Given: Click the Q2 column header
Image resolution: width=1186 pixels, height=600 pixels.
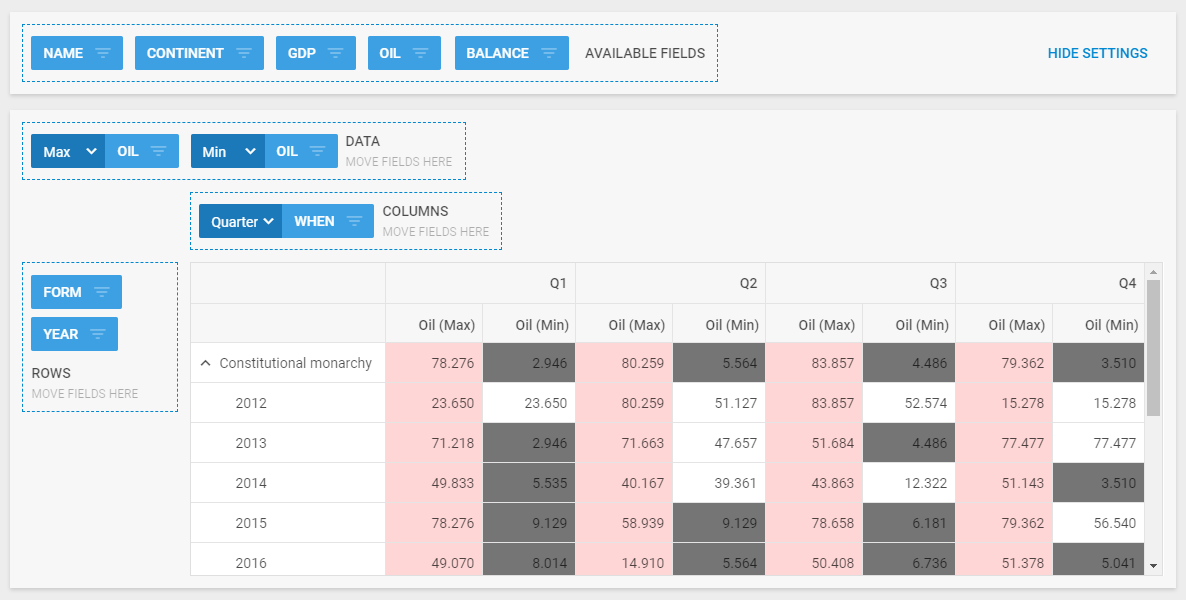Looking at the screenshot, I should 670,283.
